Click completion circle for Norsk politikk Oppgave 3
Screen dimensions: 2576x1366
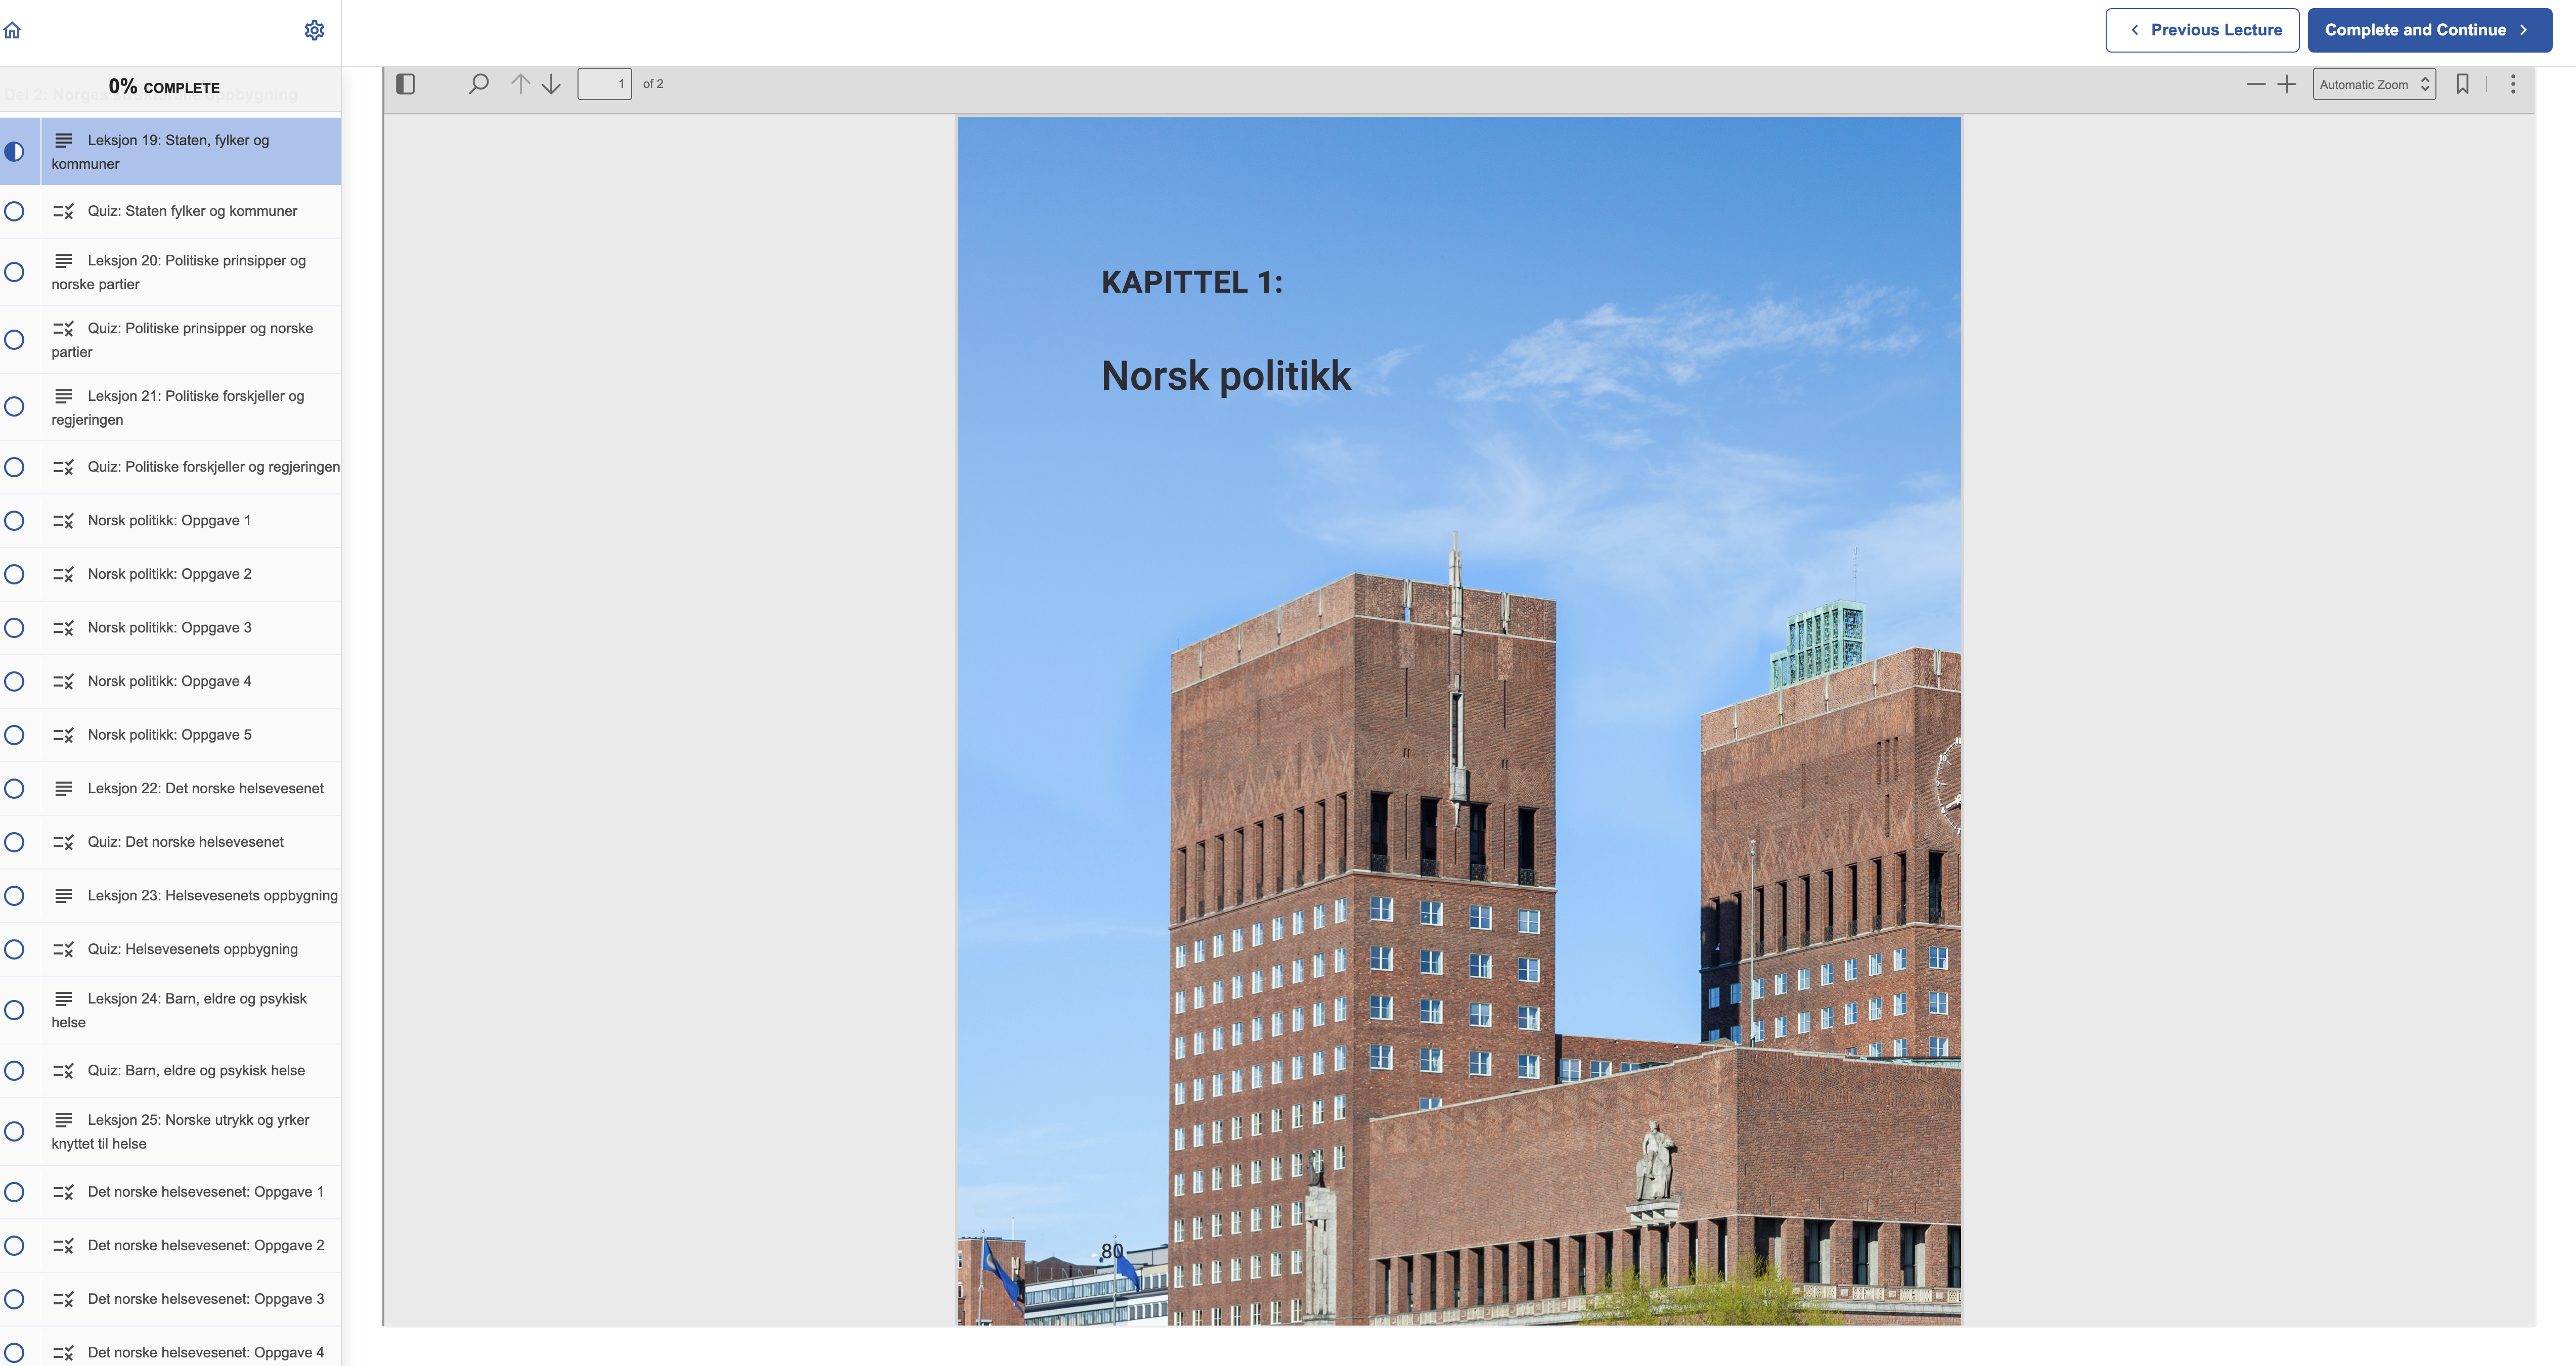14,628
